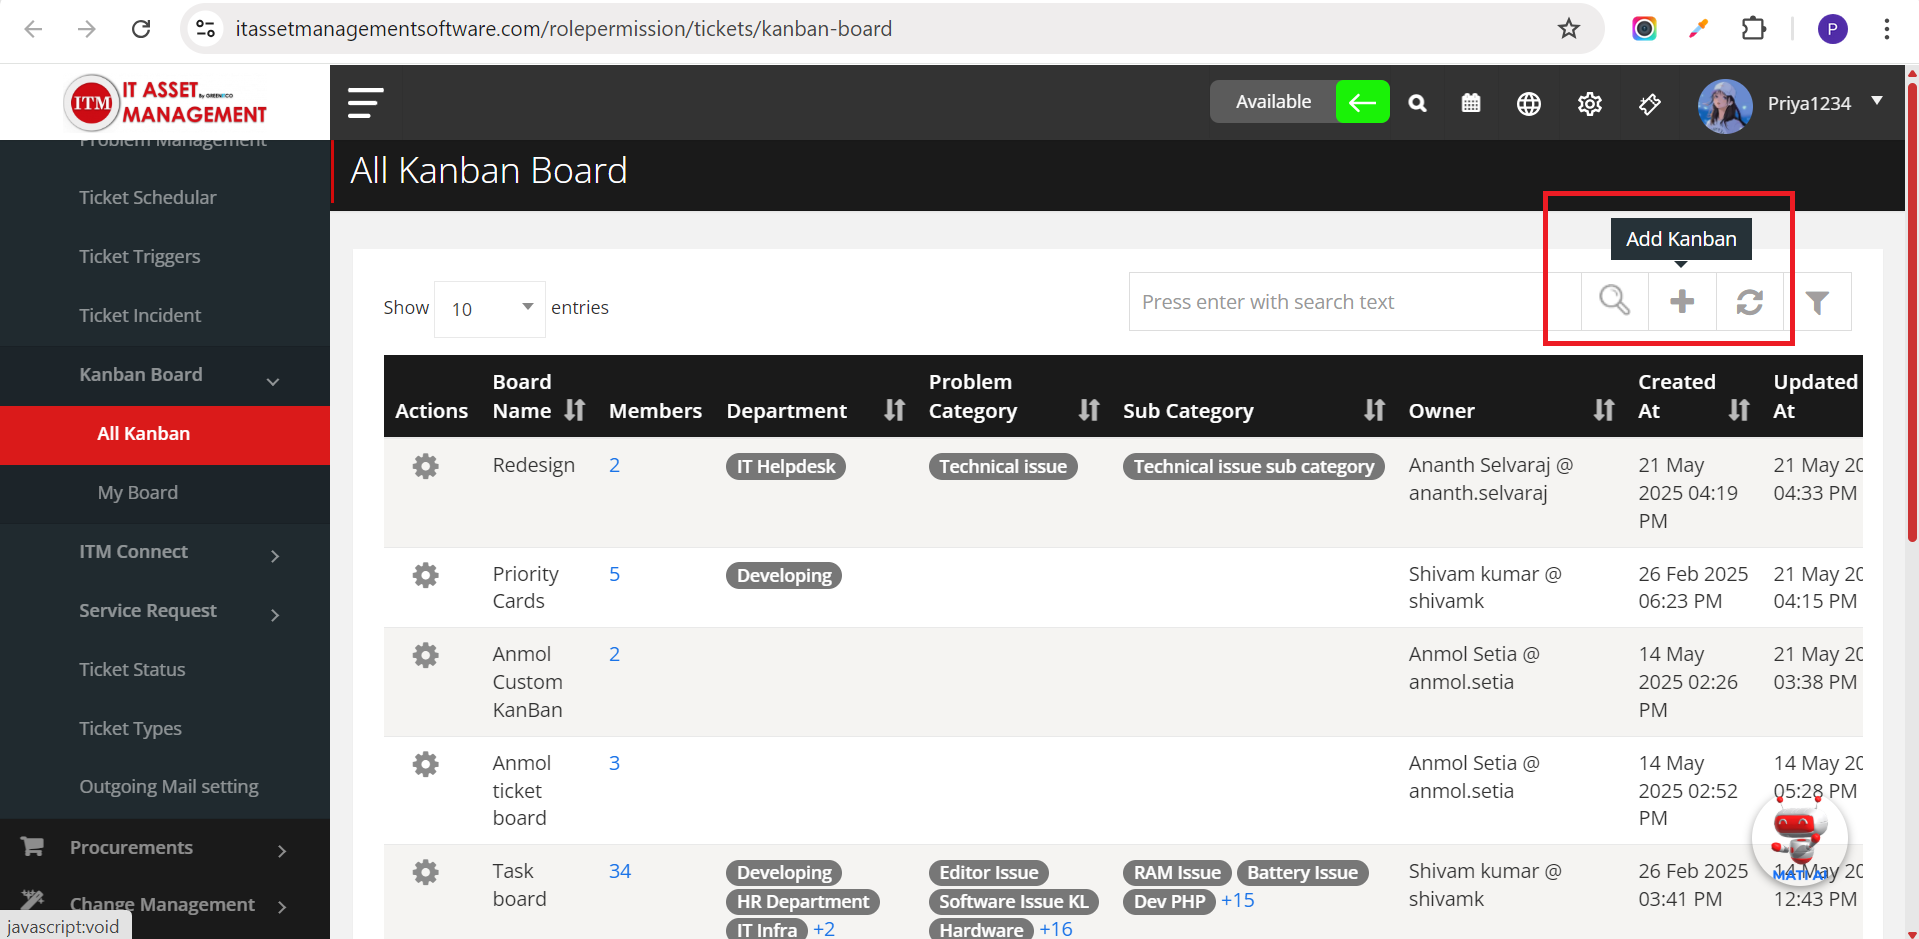Viewport: 1919px width, 939px height.
Task: Open the settings gear in the top bar
Action: [x=1589, y=103]
